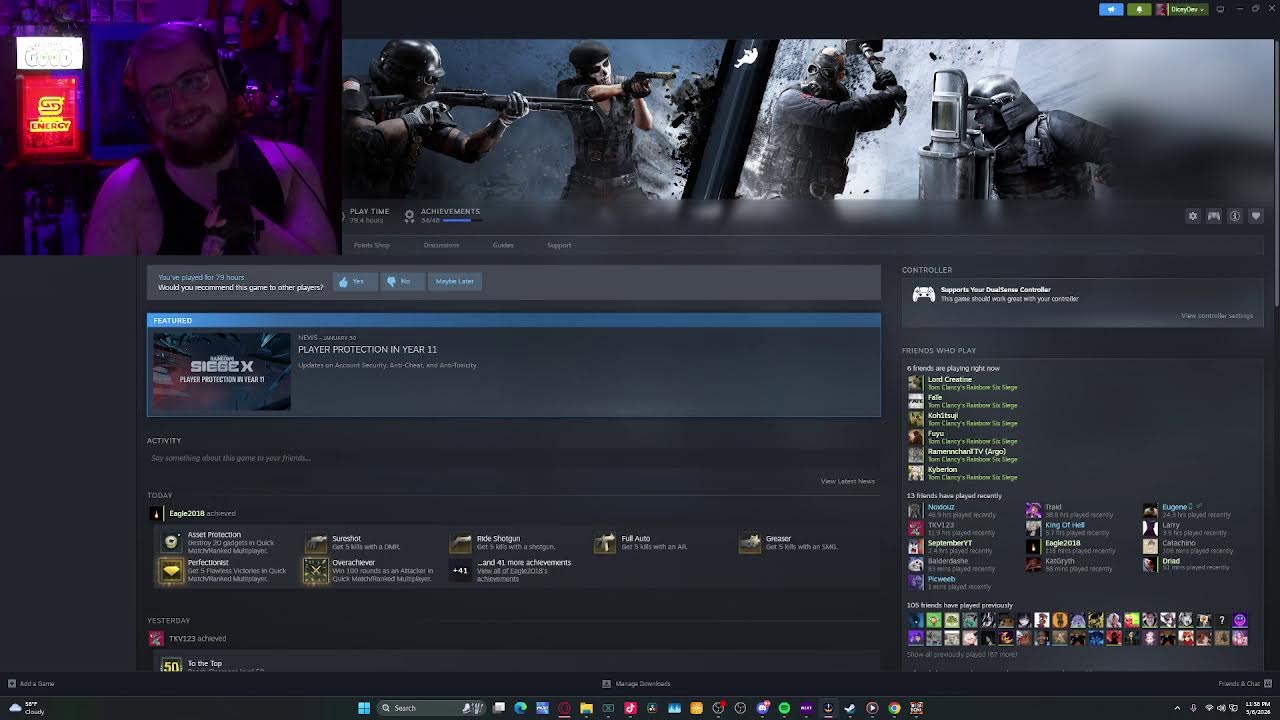Switch to Big Picture mode icon
The image size is (1280, 720).
(x=1220, y=9)
